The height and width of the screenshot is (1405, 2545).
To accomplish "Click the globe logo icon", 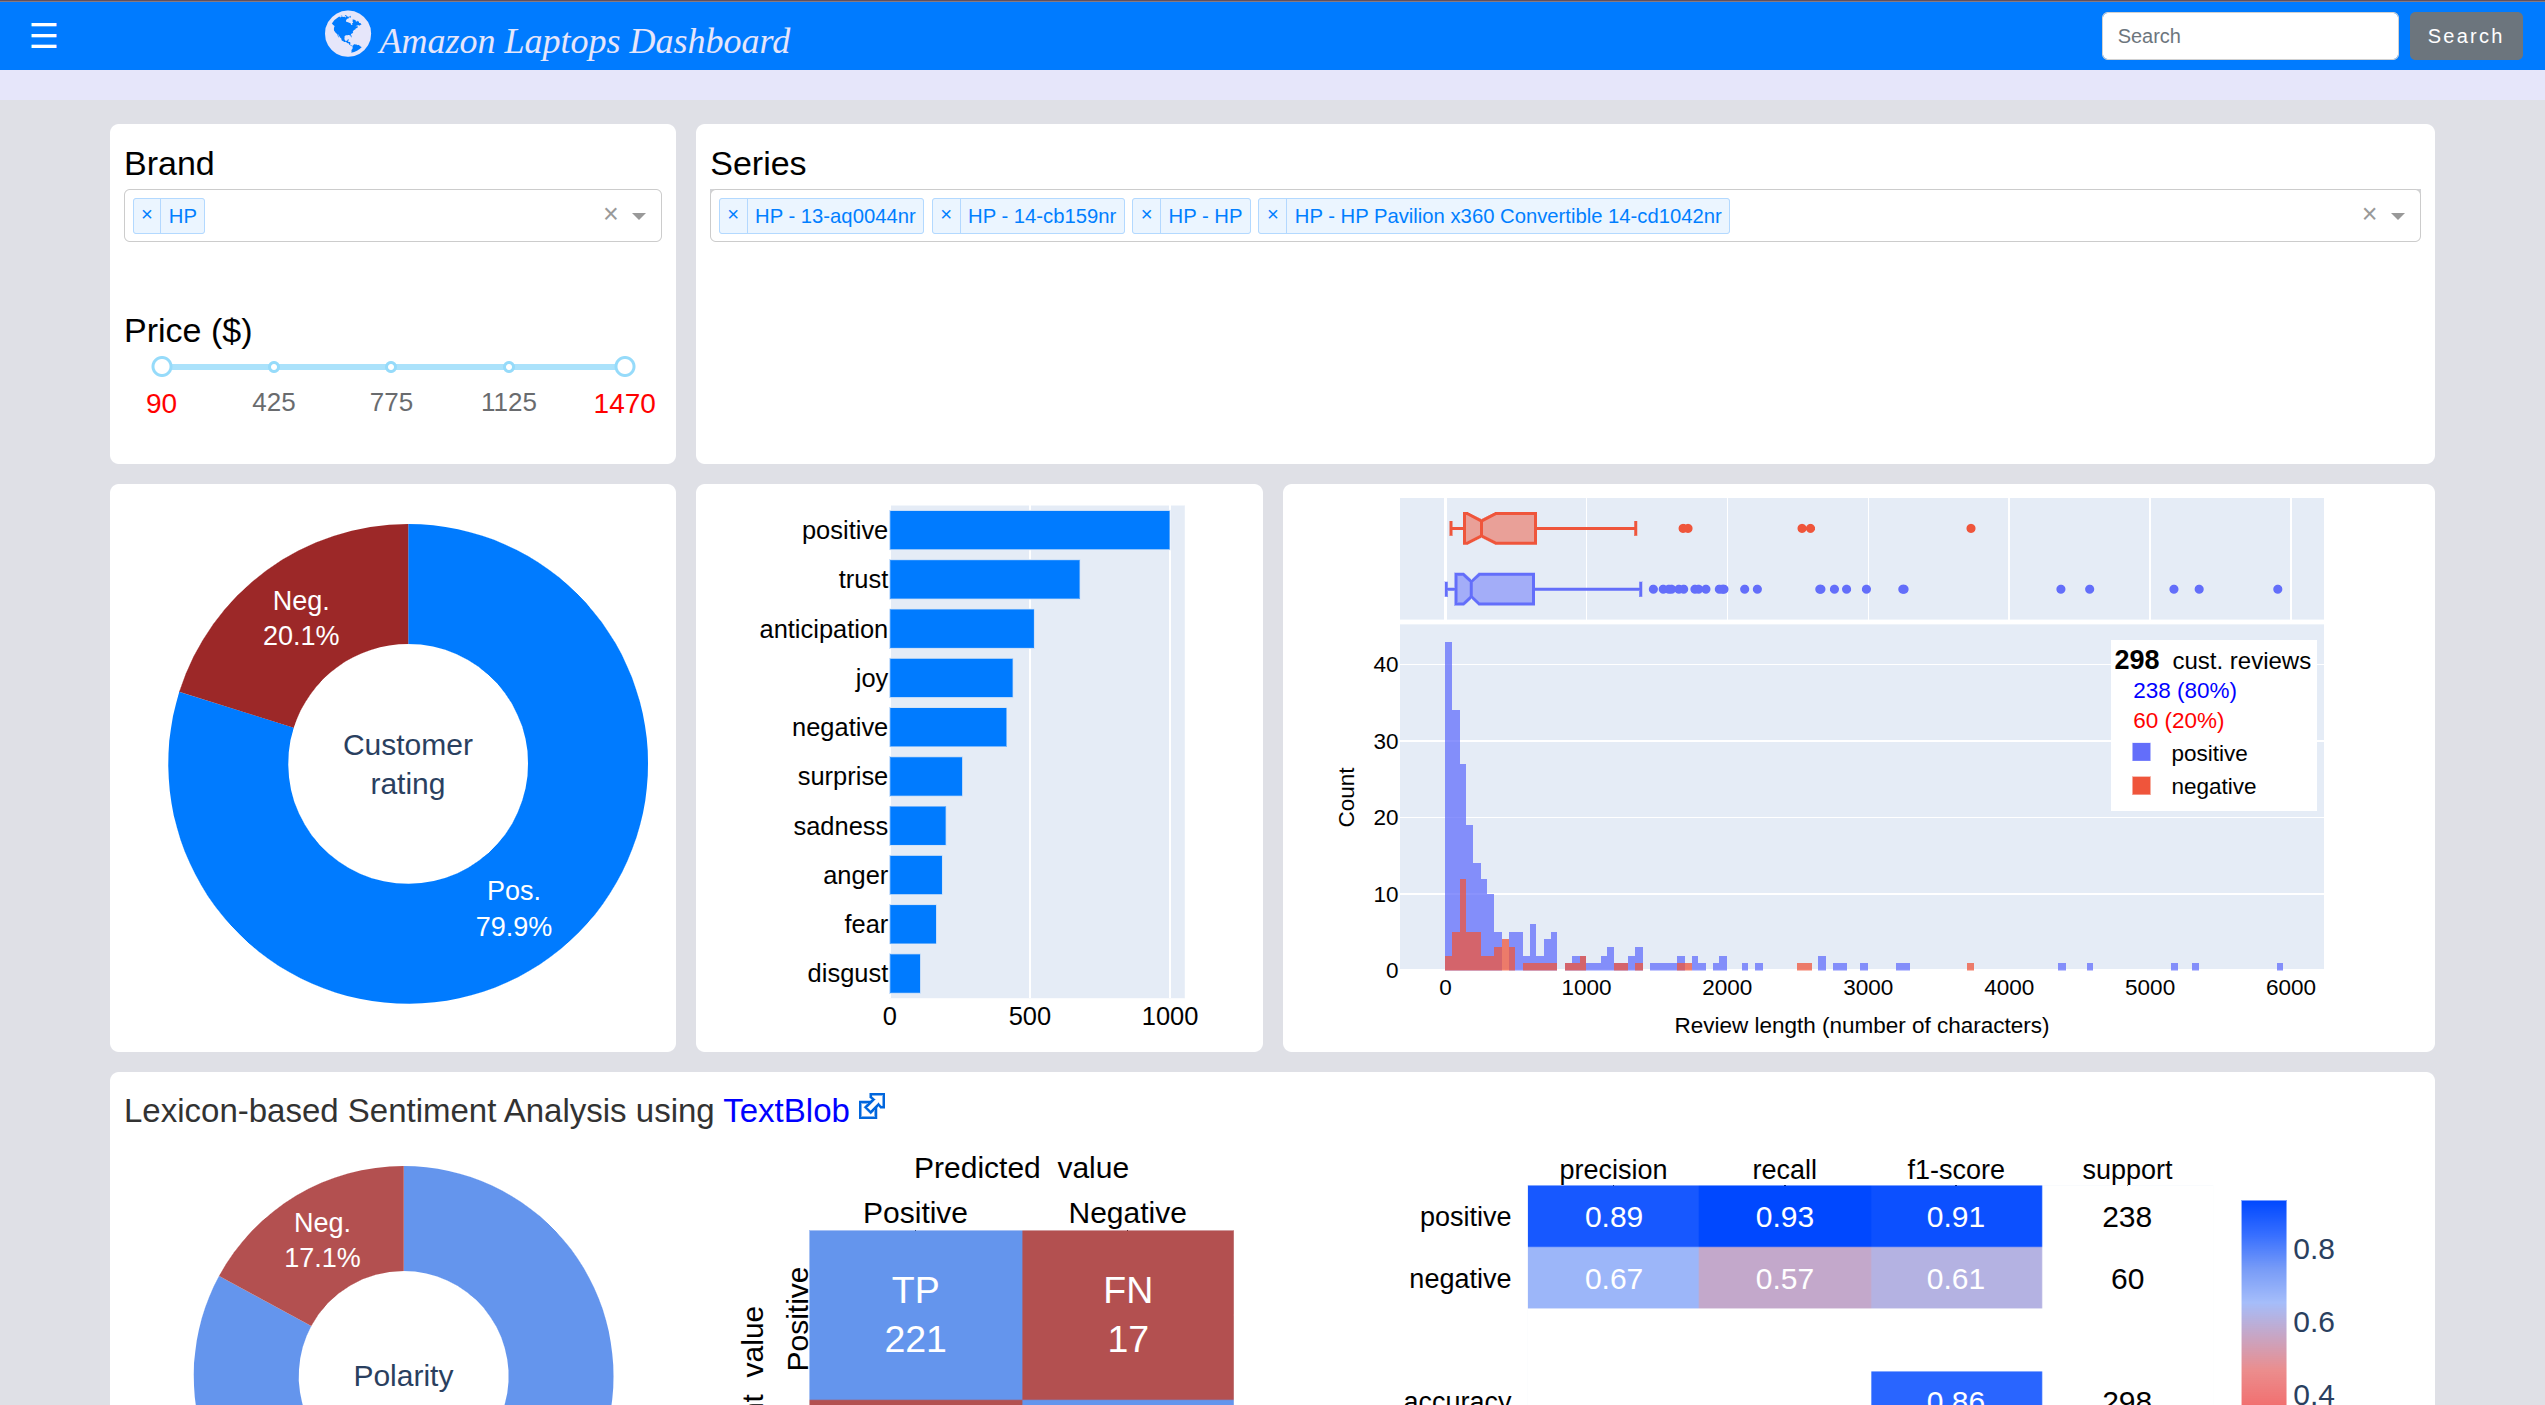I will 347,34.
